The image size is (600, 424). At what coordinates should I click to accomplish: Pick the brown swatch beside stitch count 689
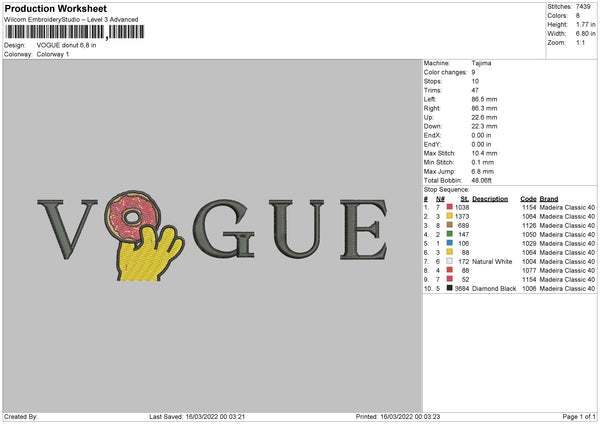click(450, 225)
